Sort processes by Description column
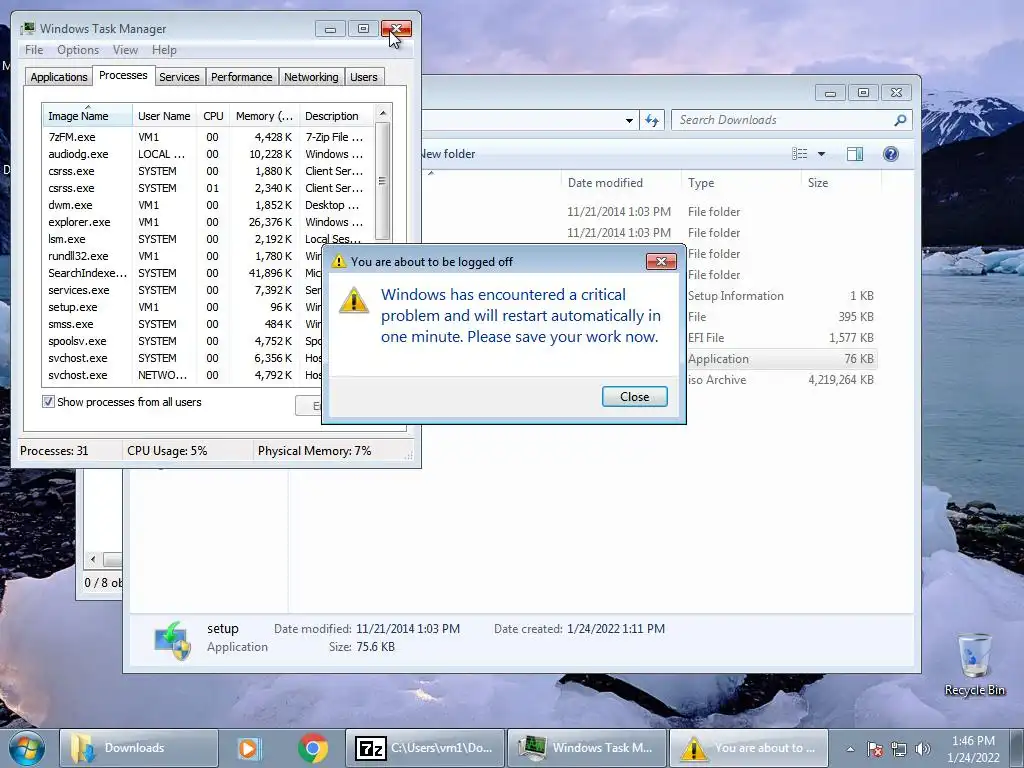 point(336,116)
